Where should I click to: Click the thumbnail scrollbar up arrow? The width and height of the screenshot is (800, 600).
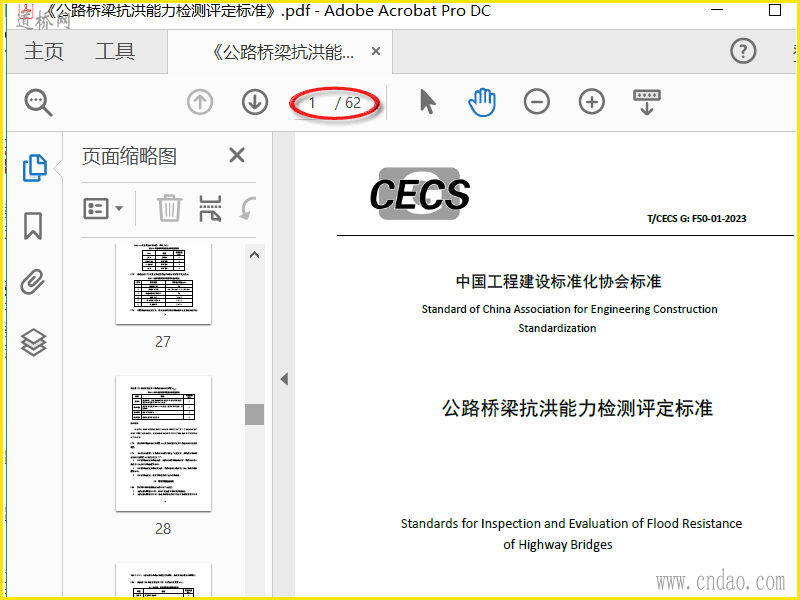254,255
